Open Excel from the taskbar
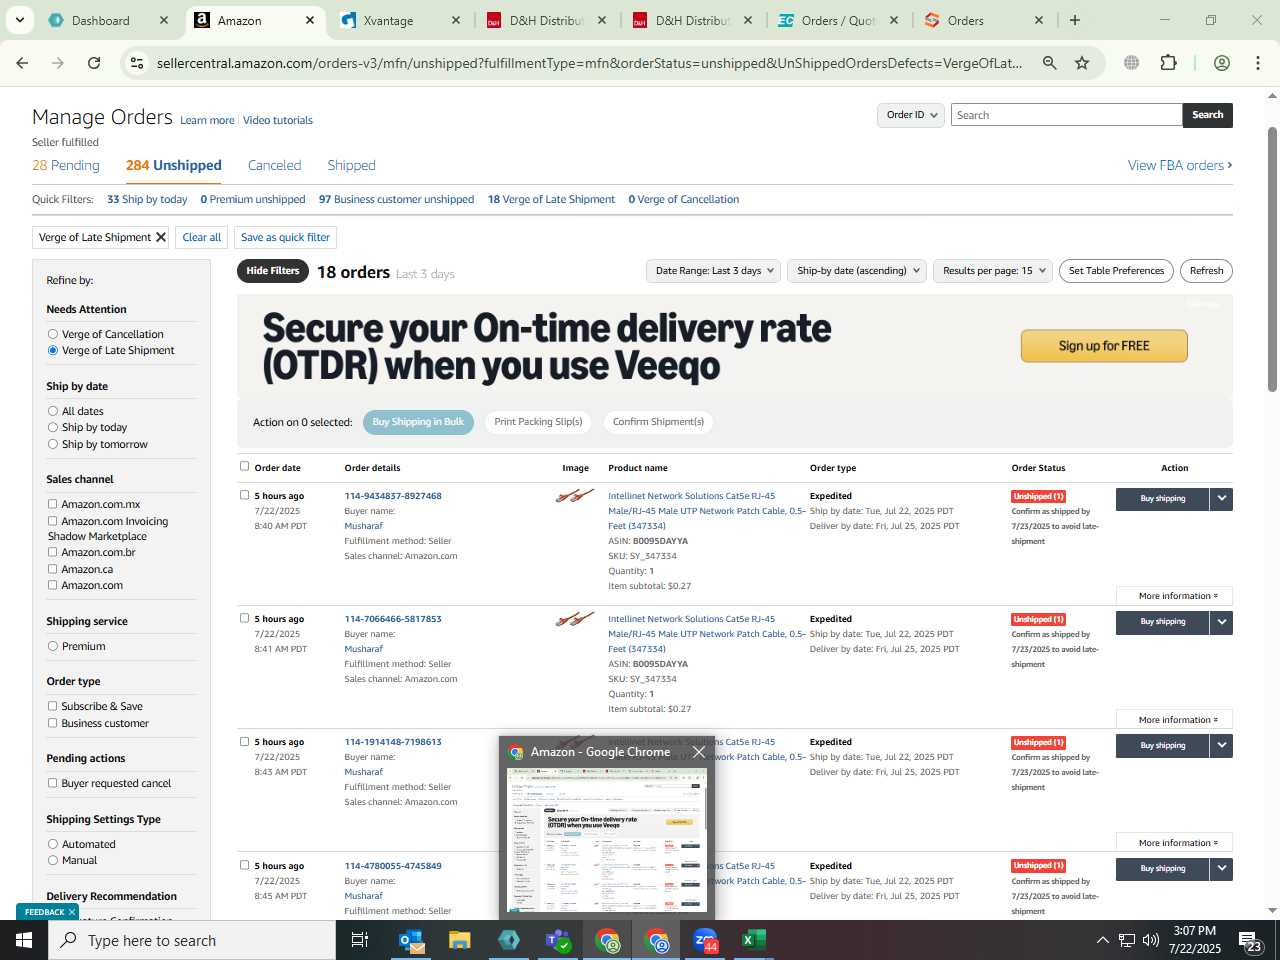The image size is (1280, 960). coord(753,940)
